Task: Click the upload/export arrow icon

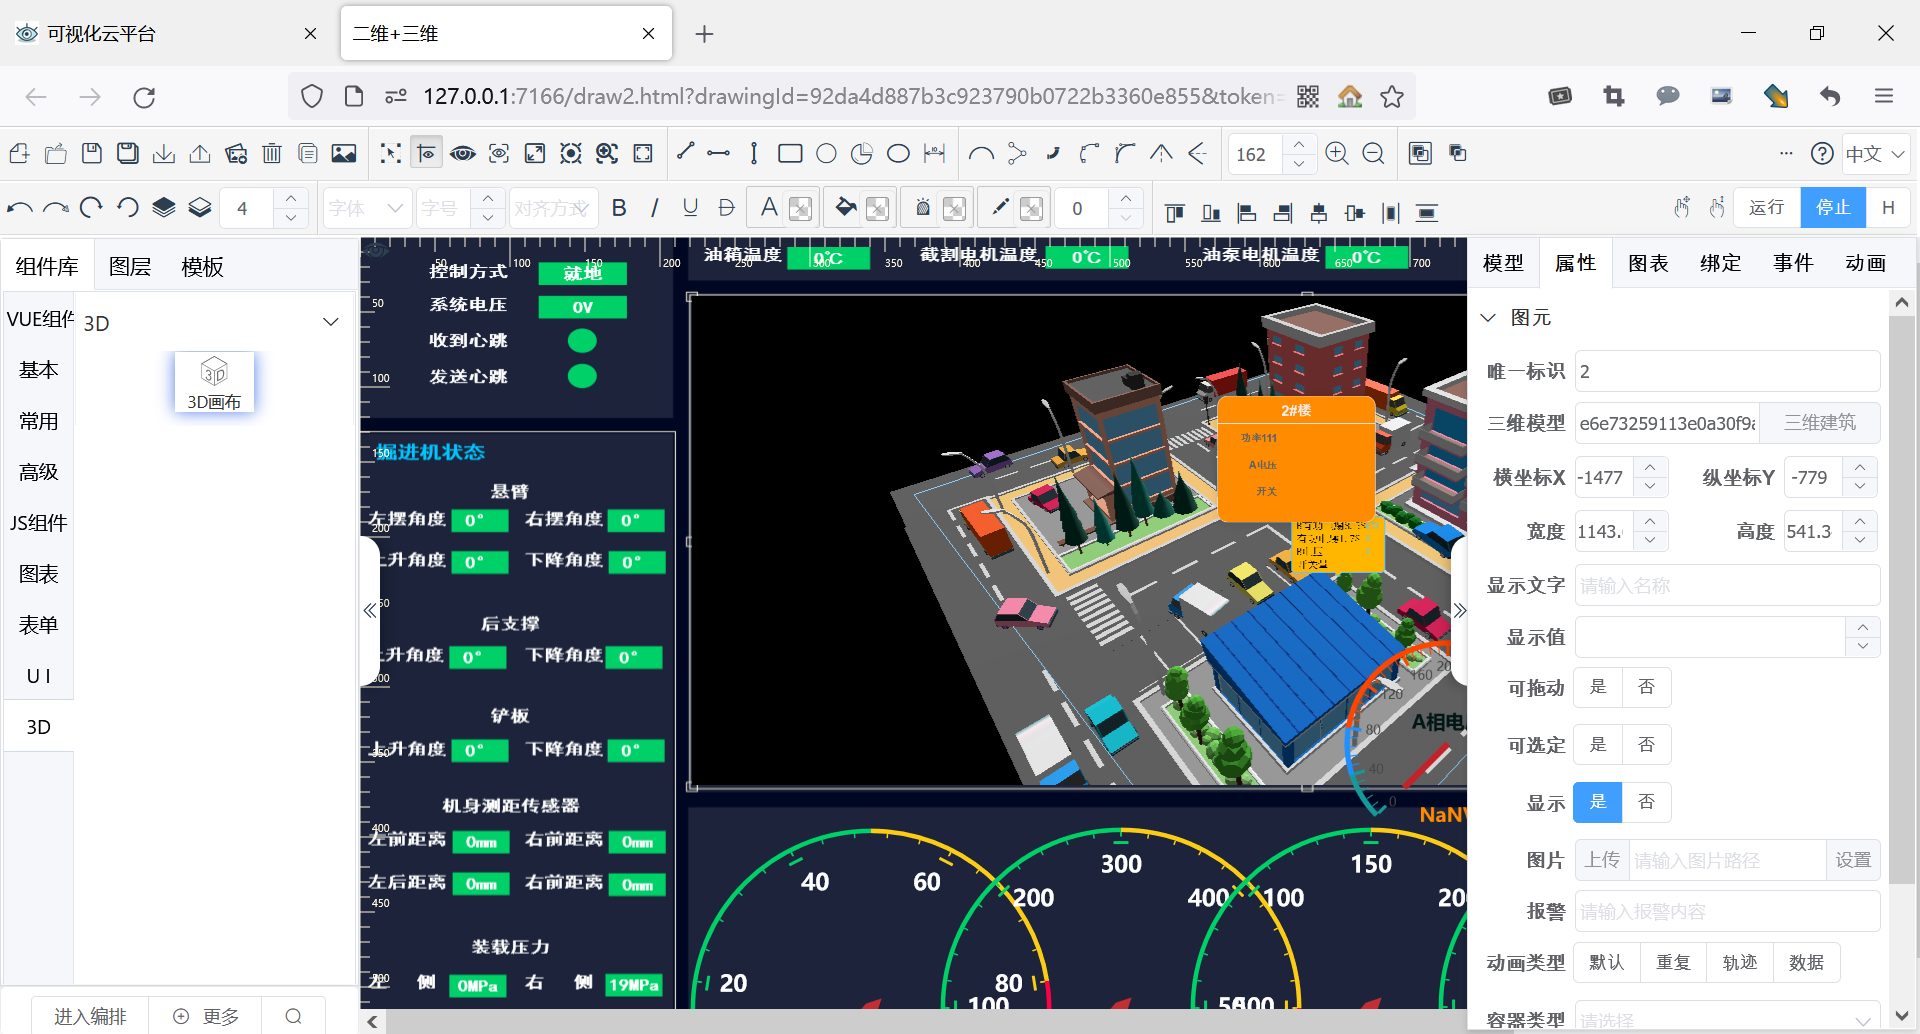Action: pos(200,153)
